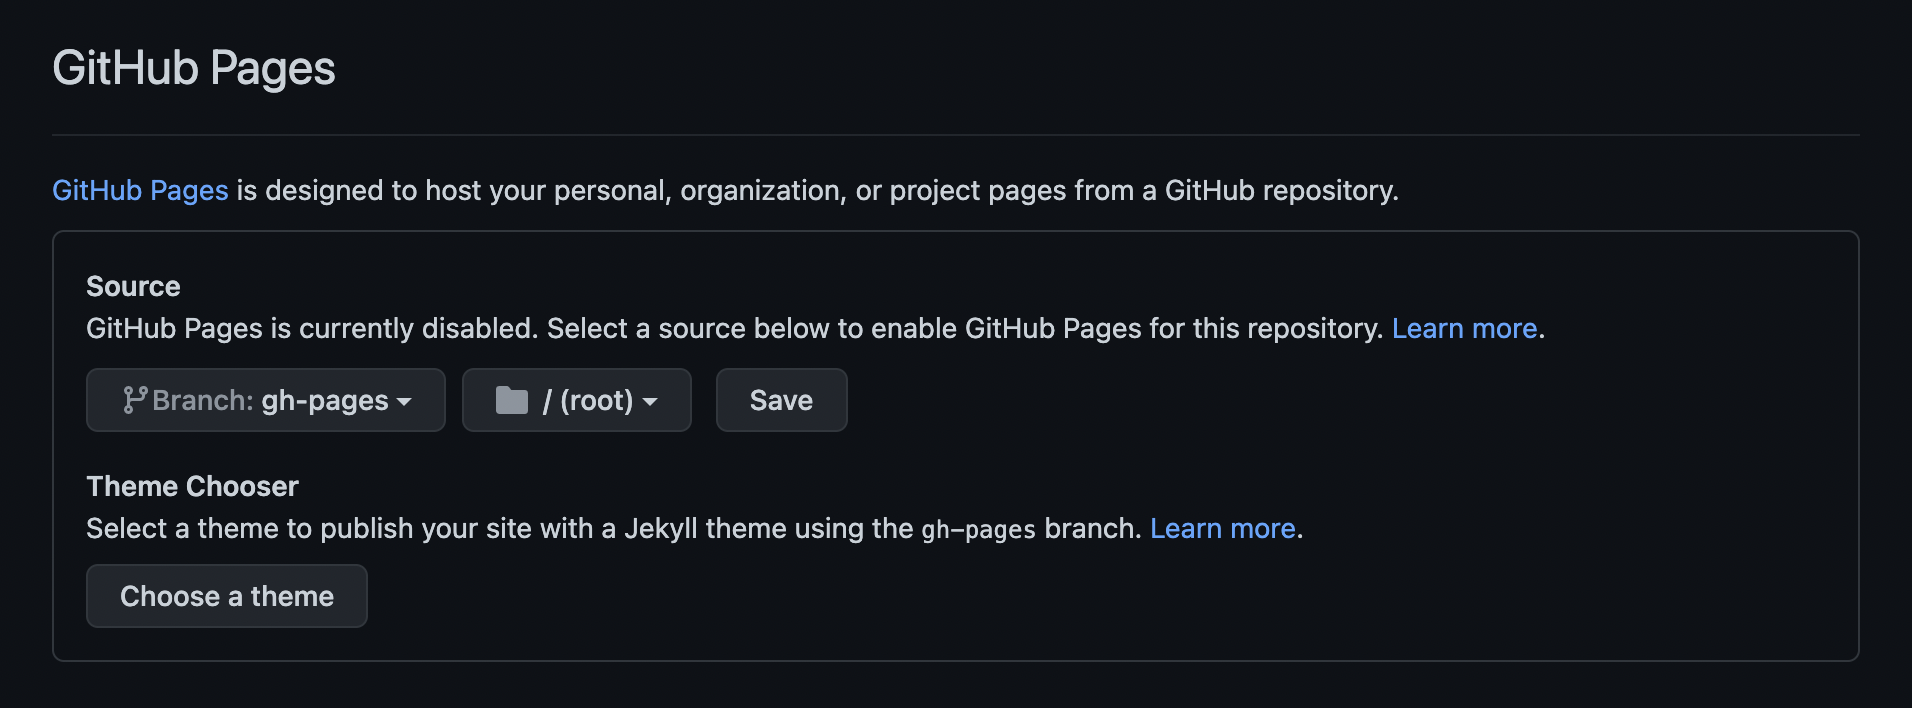Click the git branch icon
Viewport: 1912px width, 708px height.
tap(135, 400)
